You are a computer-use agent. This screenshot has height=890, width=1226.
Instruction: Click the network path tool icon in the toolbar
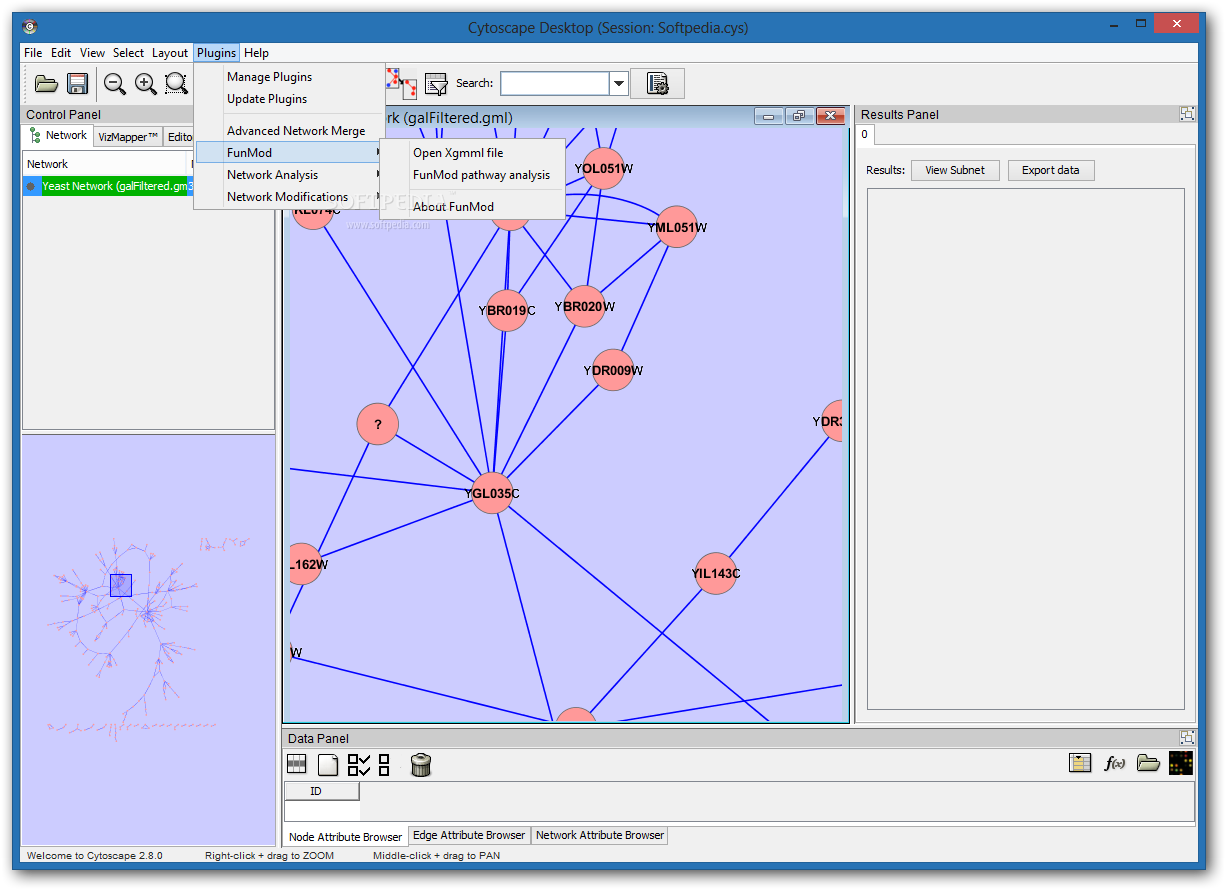402,84
